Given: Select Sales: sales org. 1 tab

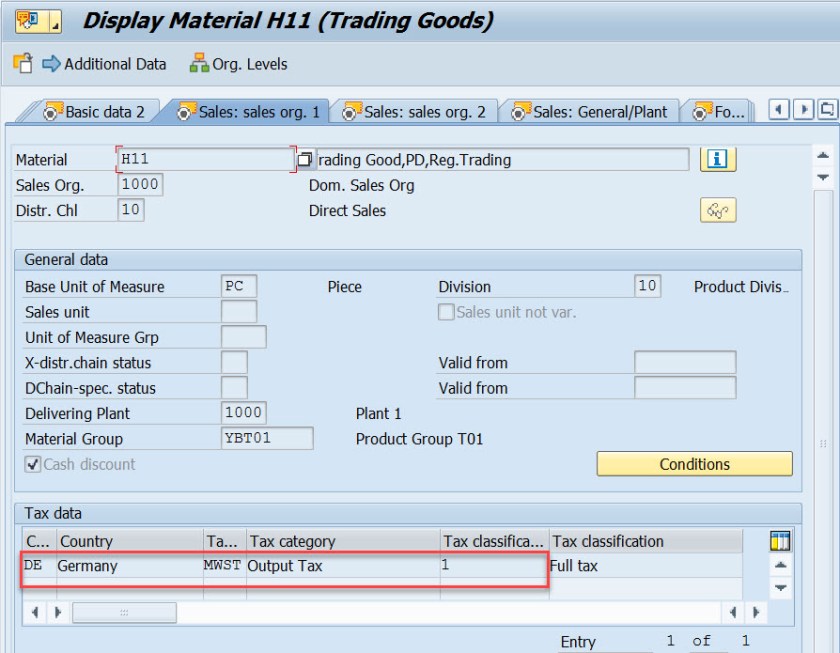Looking at the screenshot, I should [x=249, y=111].
